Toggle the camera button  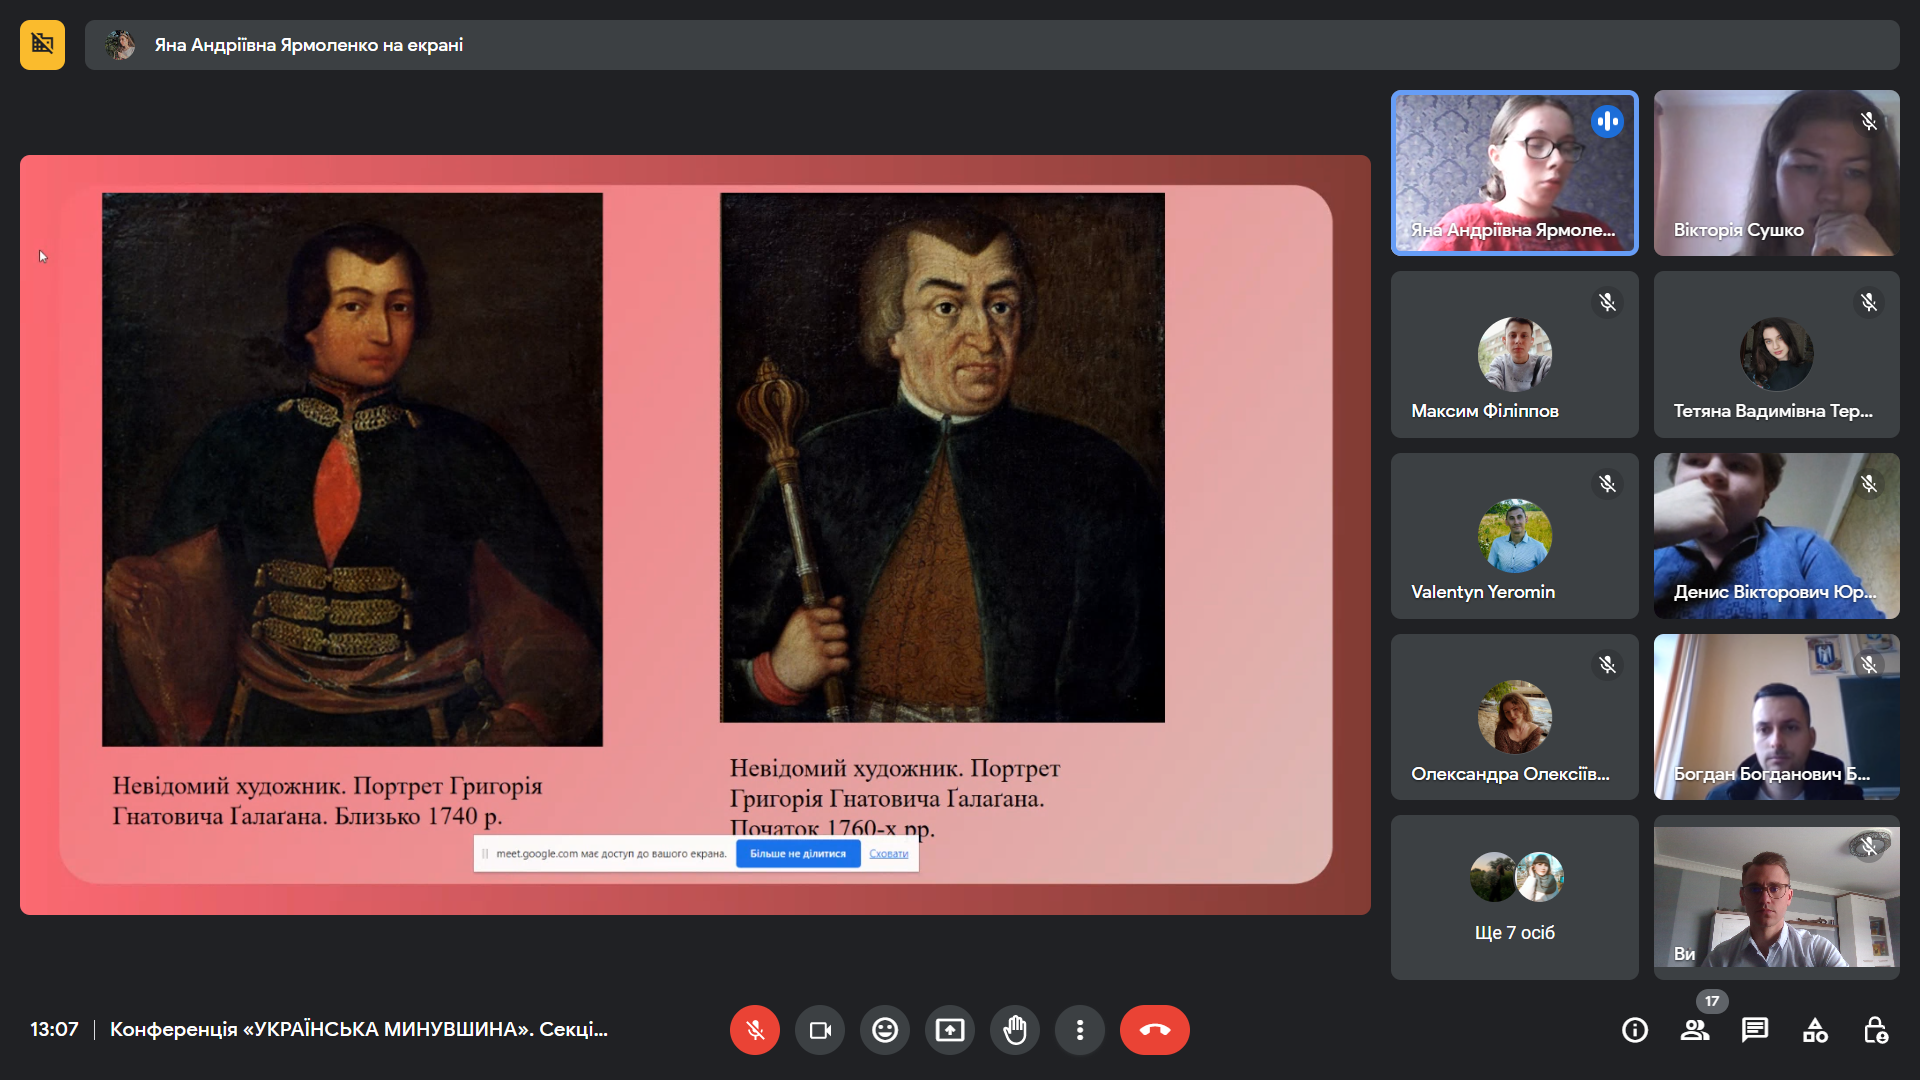pos(820,1030)
